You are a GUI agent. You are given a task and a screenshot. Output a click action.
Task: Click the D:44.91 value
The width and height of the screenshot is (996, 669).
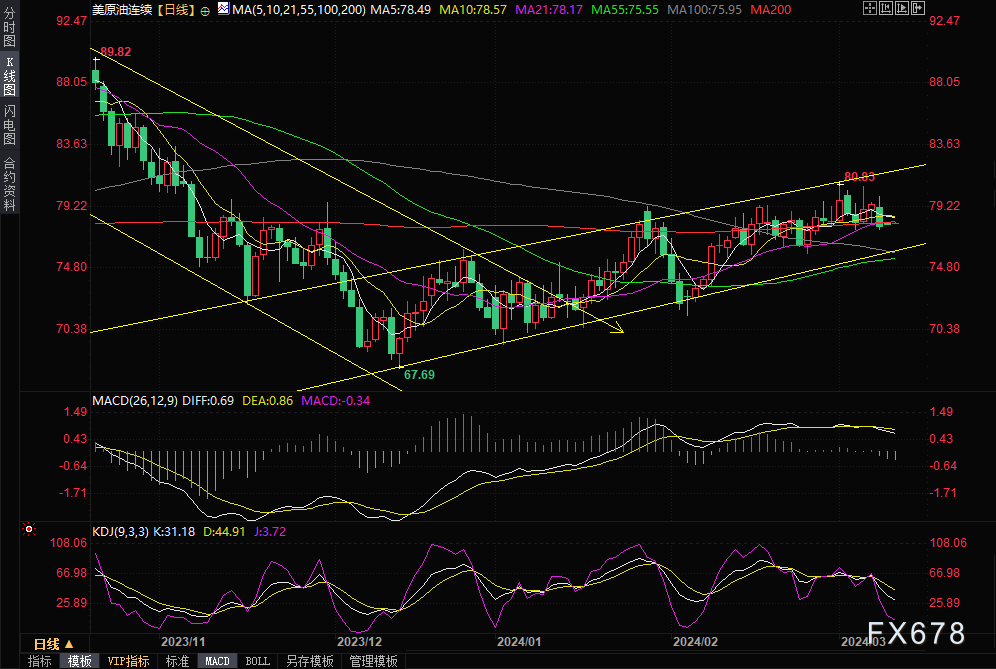click(224, 532)
